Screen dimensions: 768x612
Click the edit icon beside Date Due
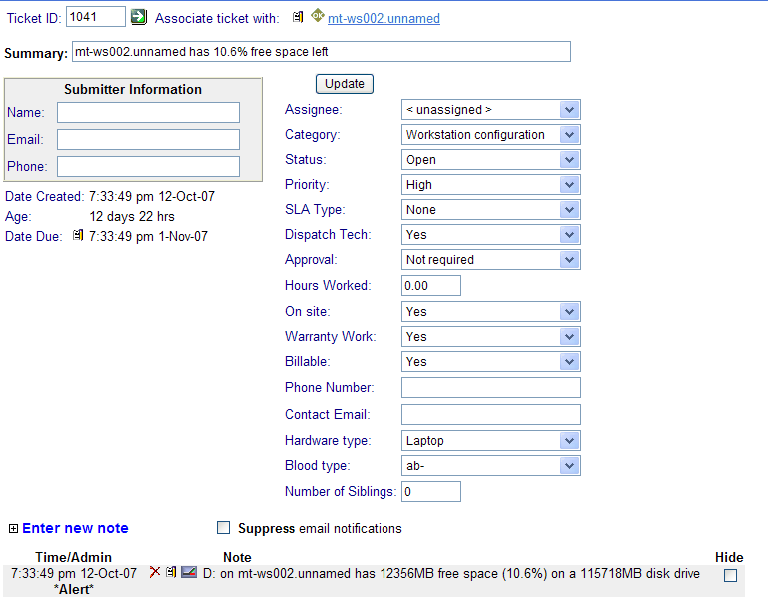click(x=78, y=236)
